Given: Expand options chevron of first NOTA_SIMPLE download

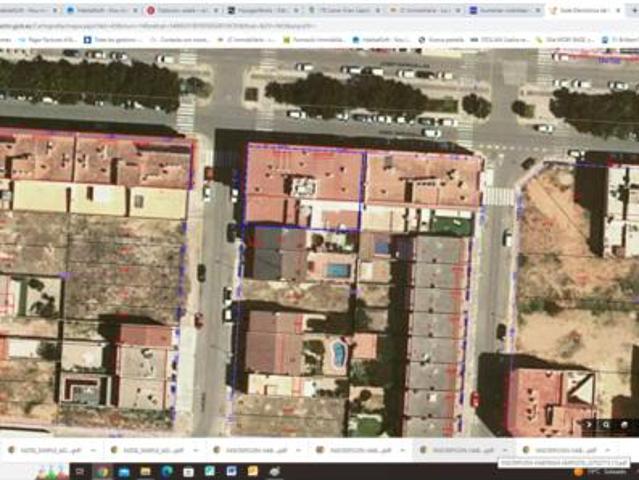Looking at the screenshot, I should coord(93,450).
